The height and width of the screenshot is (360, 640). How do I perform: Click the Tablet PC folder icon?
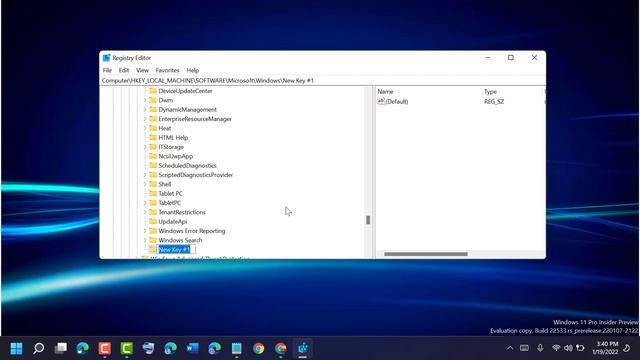(153, 193)
